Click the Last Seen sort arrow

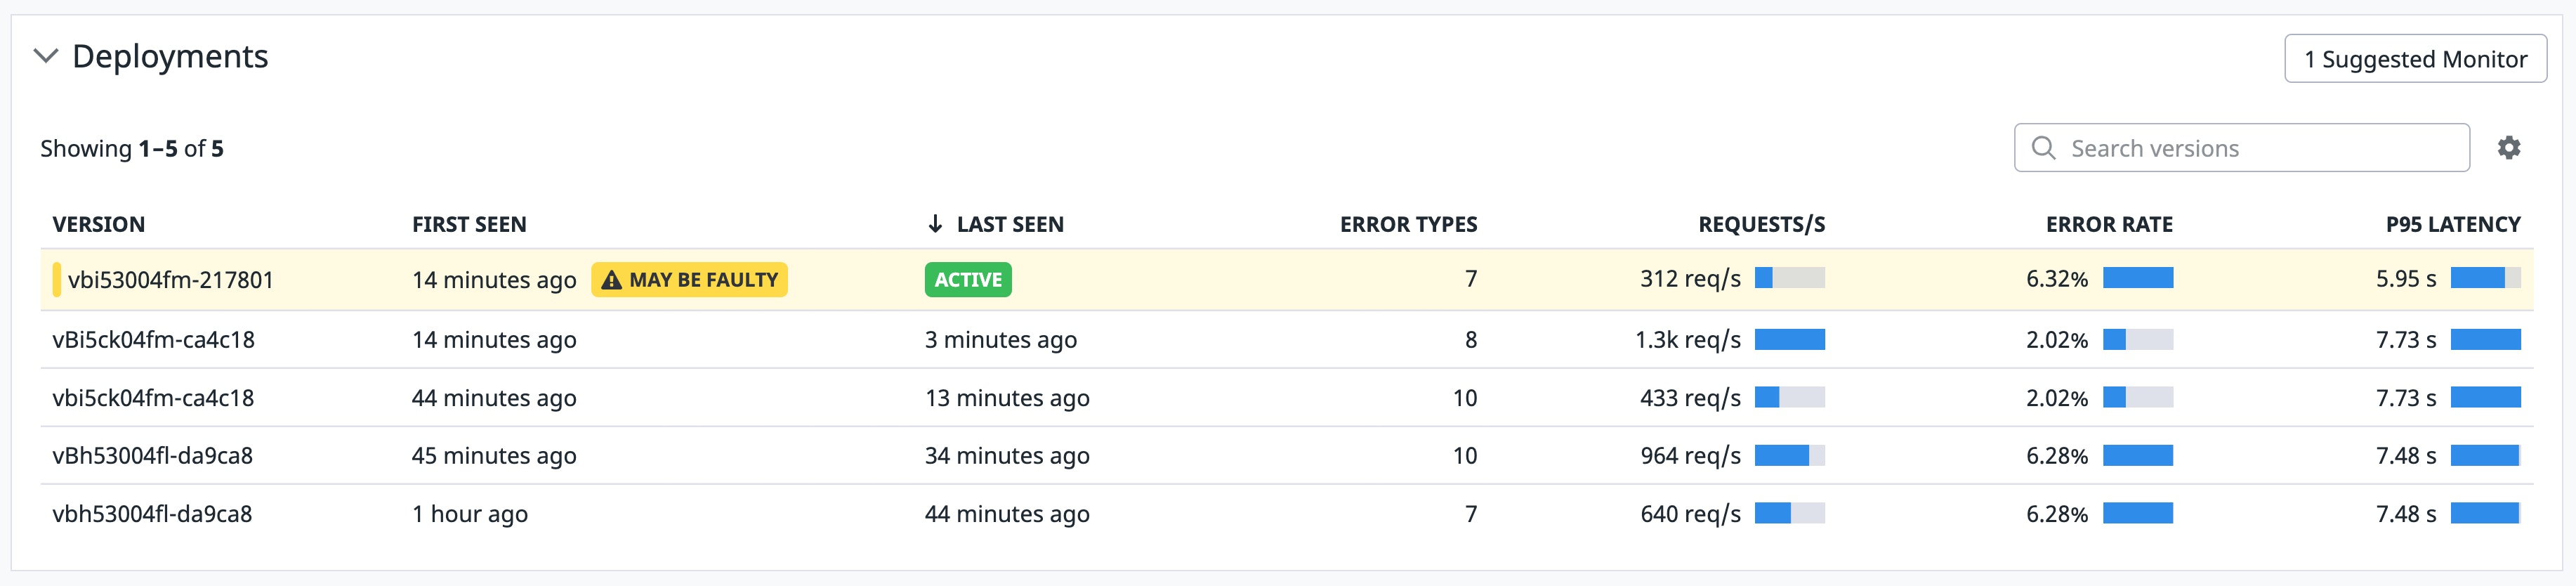tap(935, 224)
